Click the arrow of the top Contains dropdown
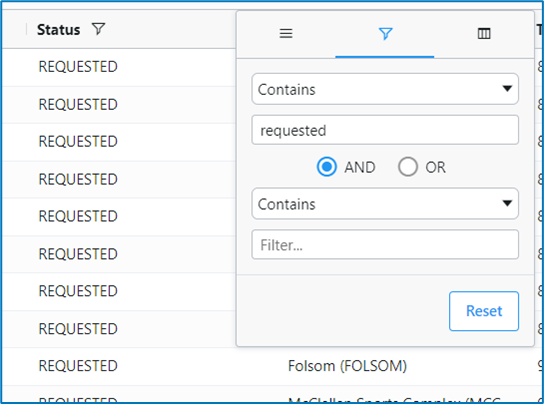The height and width of the screenshot is (404, 544). tap(507, 89)
